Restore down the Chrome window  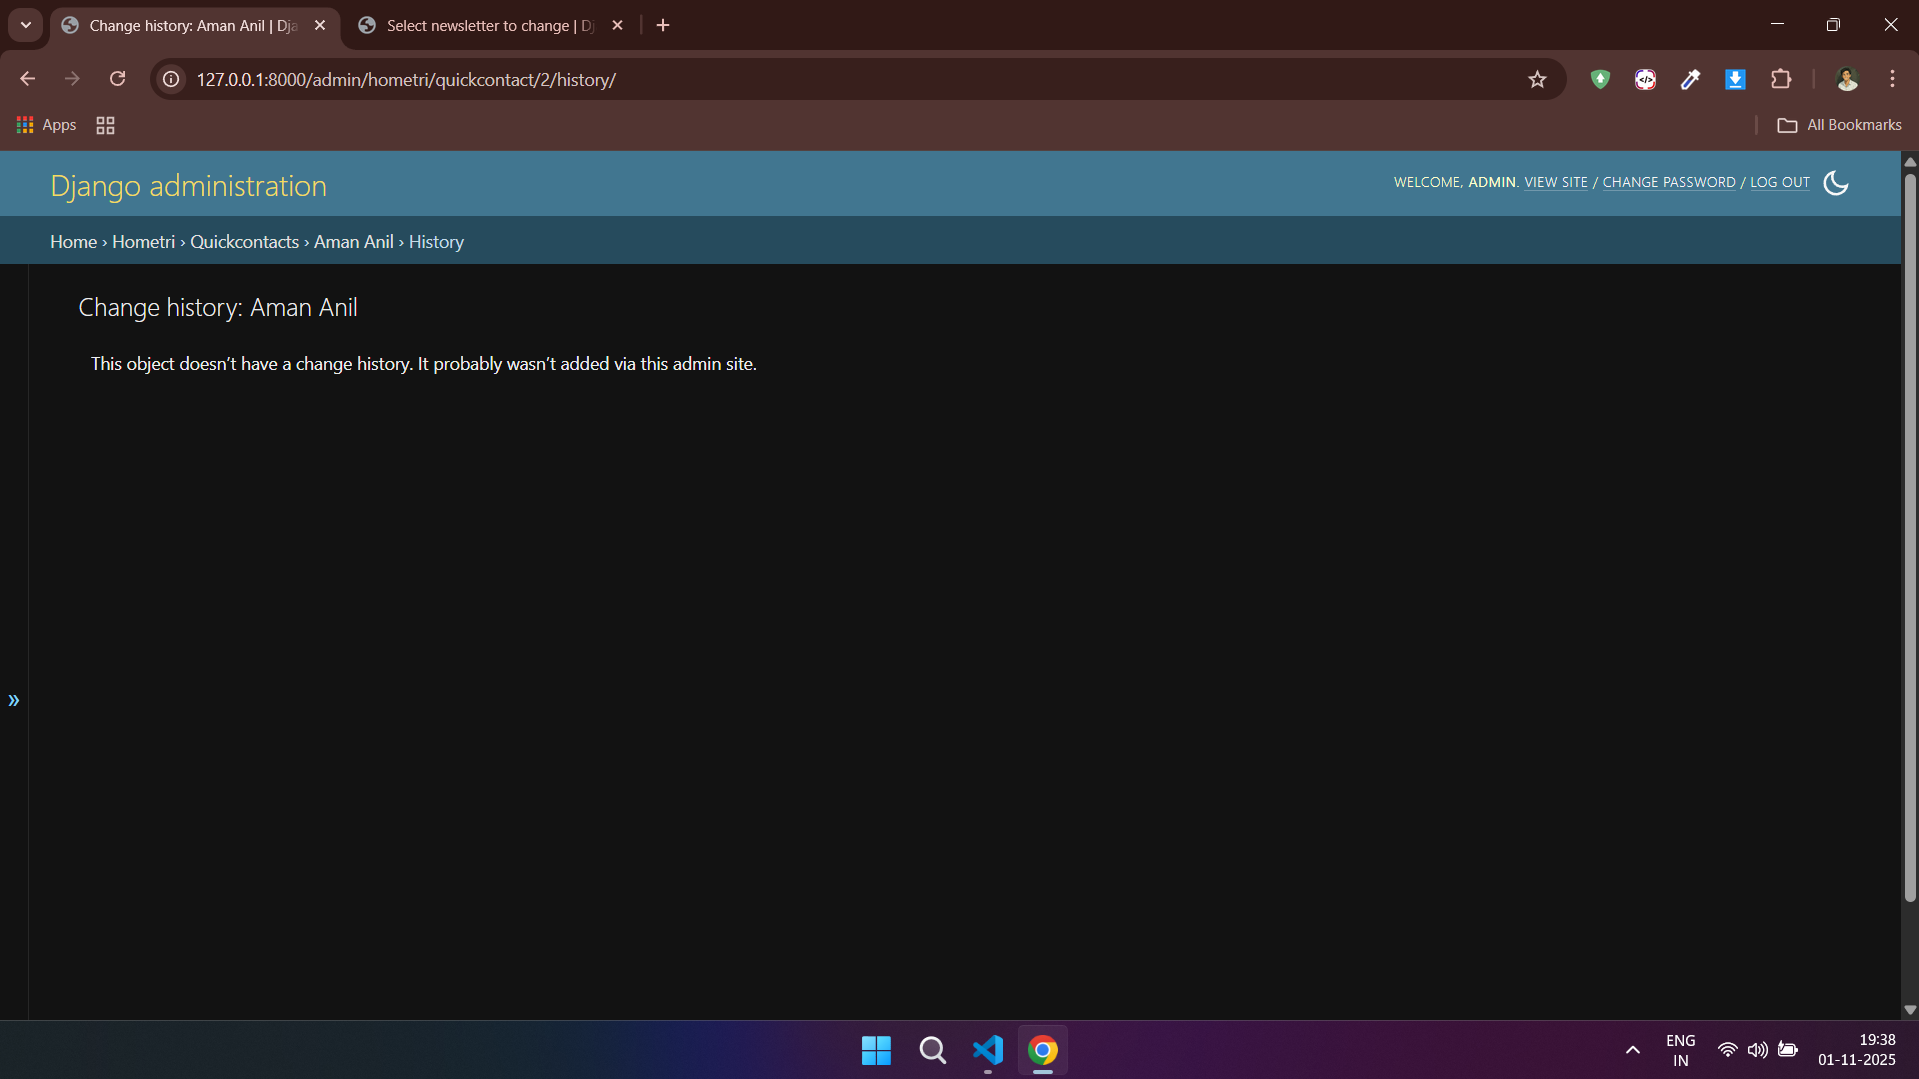click(x=1833, y=25)
